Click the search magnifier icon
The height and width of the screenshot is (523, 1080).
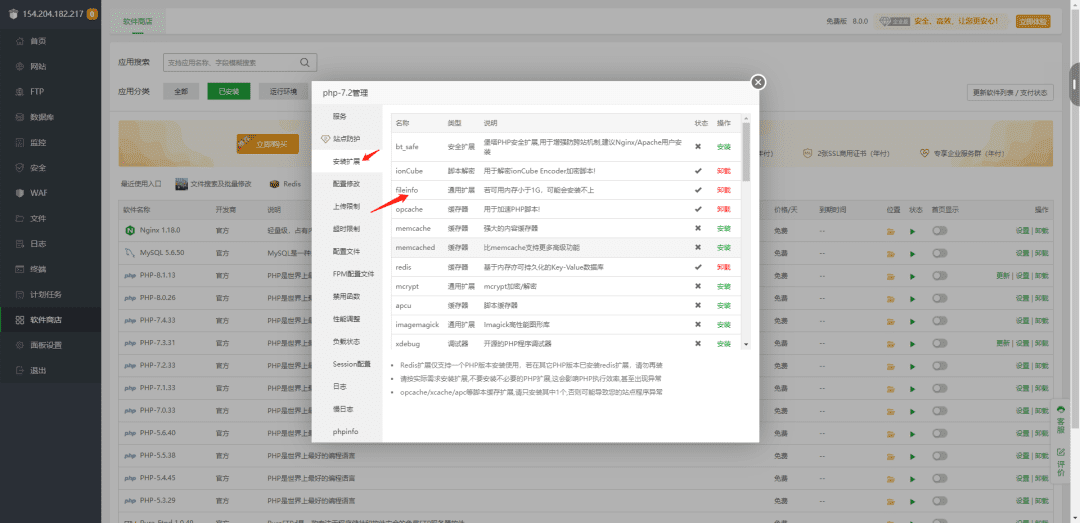(304, 62)
